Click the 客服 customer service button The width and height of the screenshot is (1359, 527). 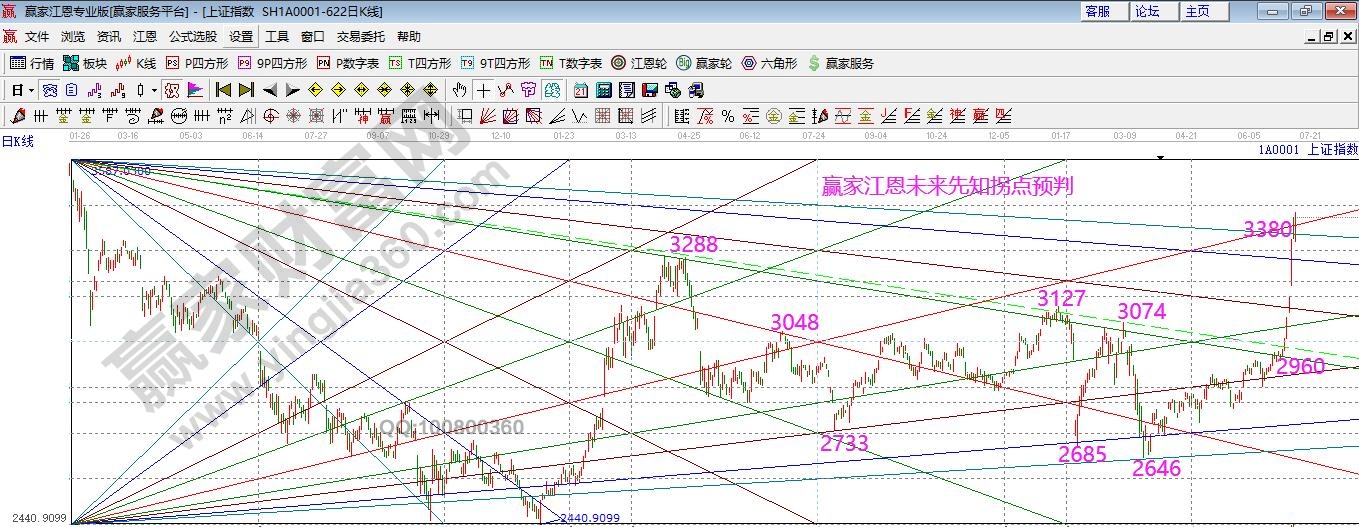(1097, 11)
